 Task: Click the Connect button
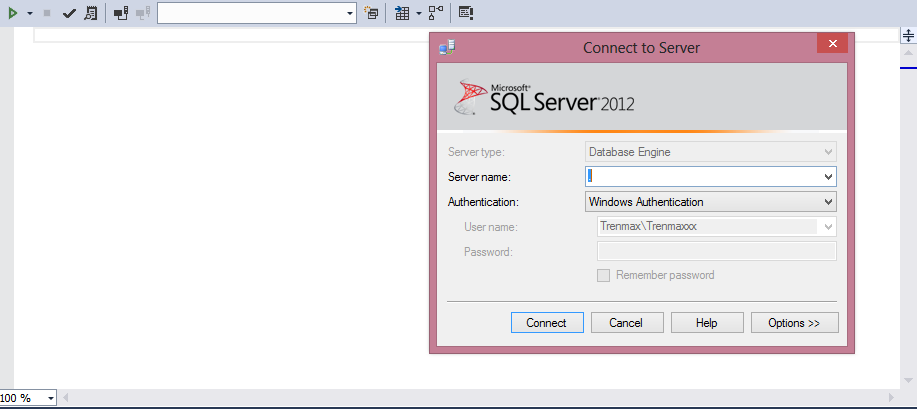547,322
